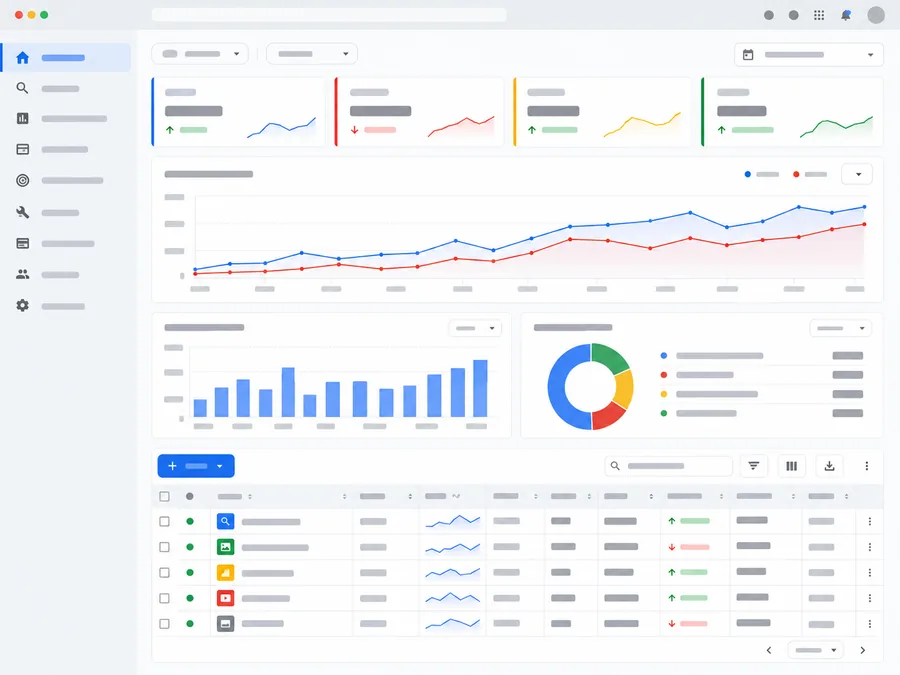Image resolution: width=900 pixels, height=675 pixels.
Task: Open the dropdown on the bar chart card
Action: point(475,328)
